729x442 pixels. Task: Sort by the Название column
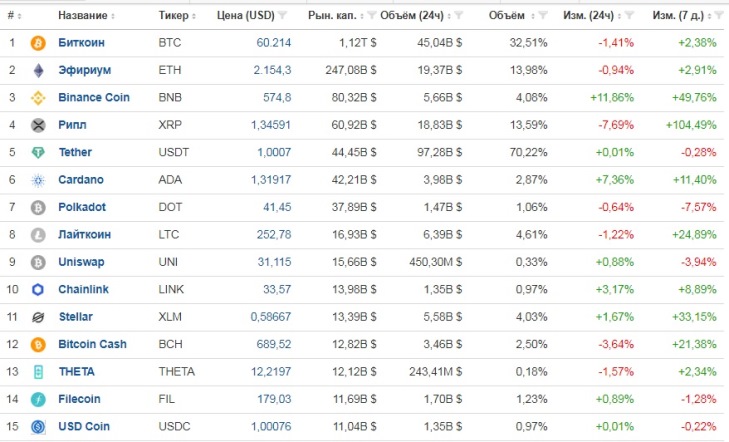pyautogui.click(x=86, y=16)
